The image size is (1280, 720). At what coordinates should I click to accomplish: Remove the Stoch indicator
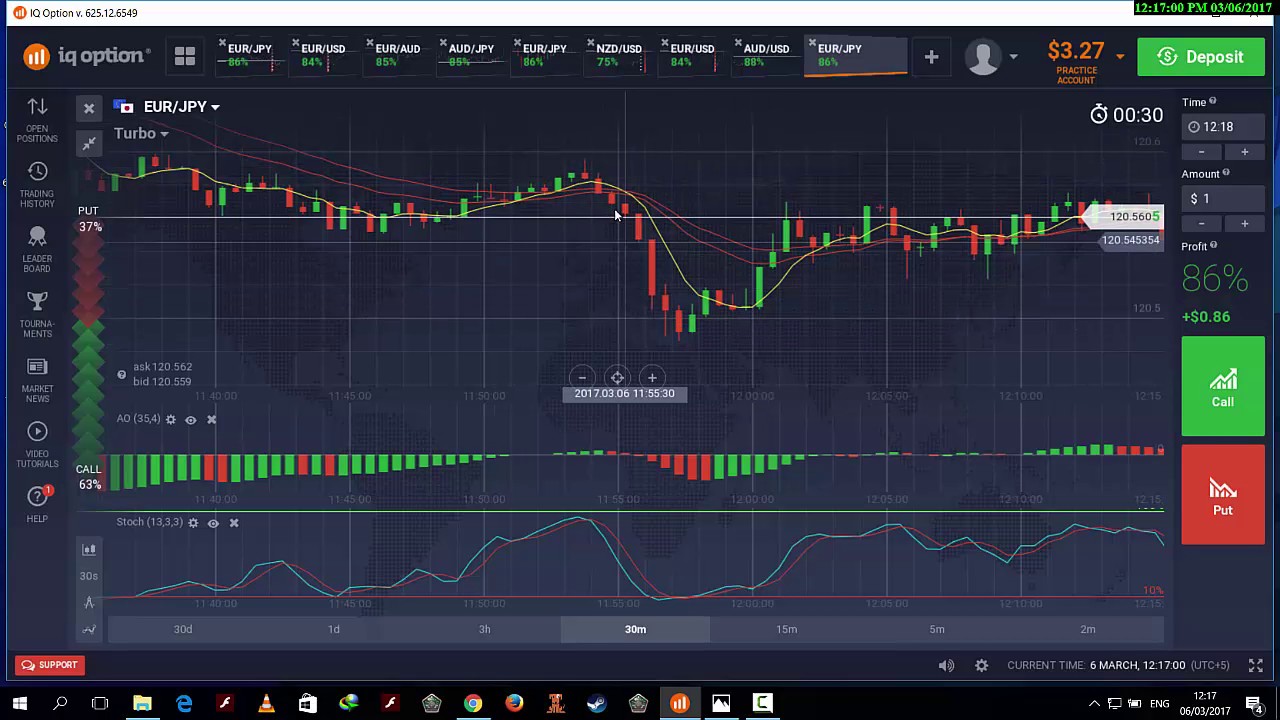click(234, 522)
